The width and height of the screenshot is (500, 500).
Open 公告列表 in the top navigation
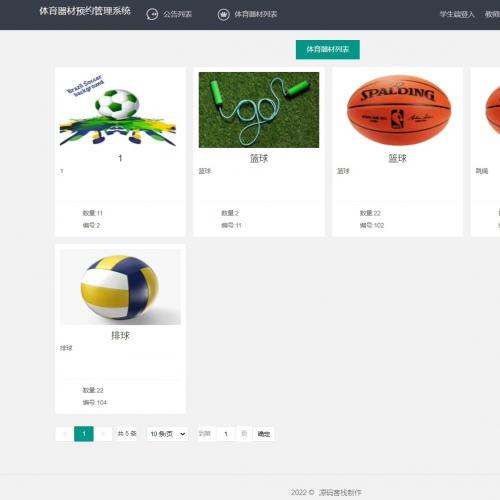tap(177, 14)
